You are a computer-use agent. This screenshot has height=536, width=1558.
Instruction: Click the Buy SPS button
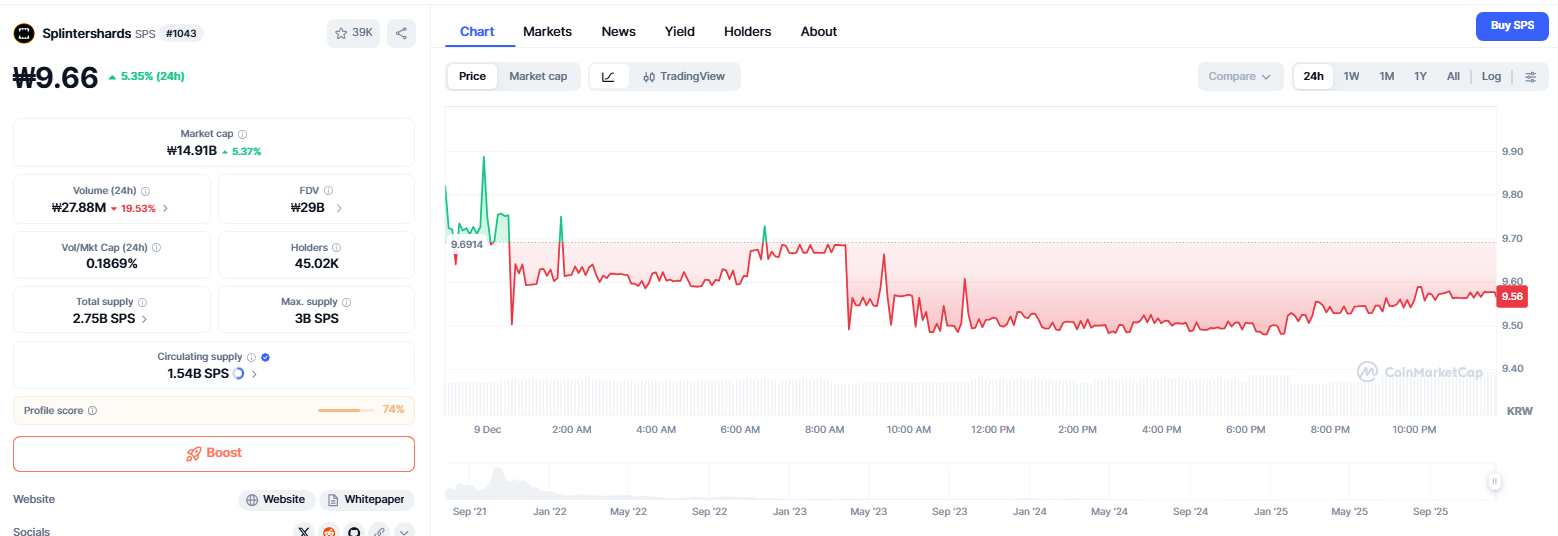(1512, 26)
